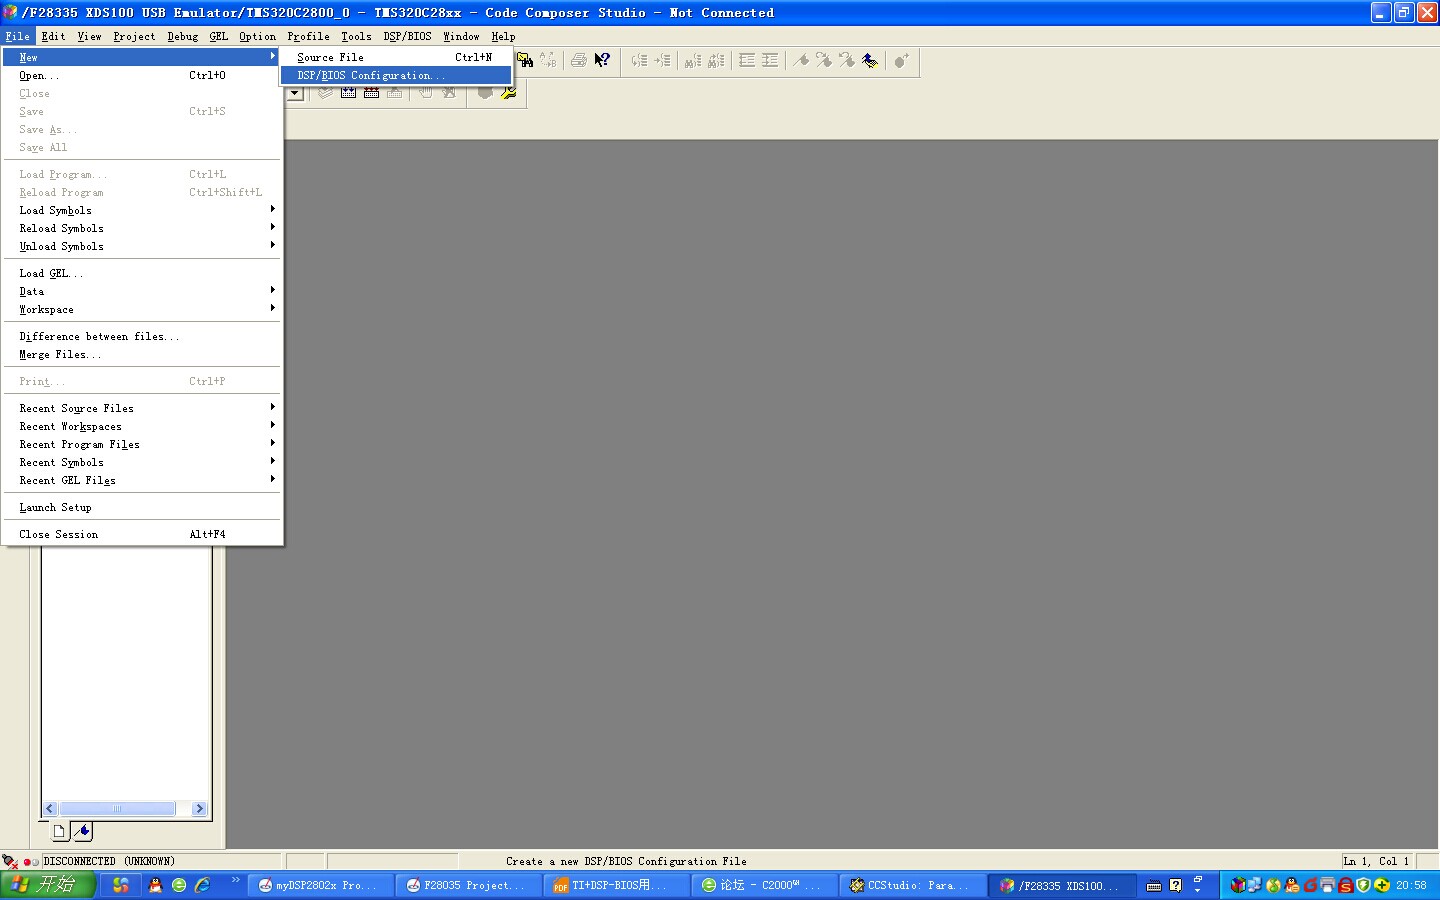
Task: Click the DISCONNECTED (UNKNOWN) status text
Action: coord(109,861)
